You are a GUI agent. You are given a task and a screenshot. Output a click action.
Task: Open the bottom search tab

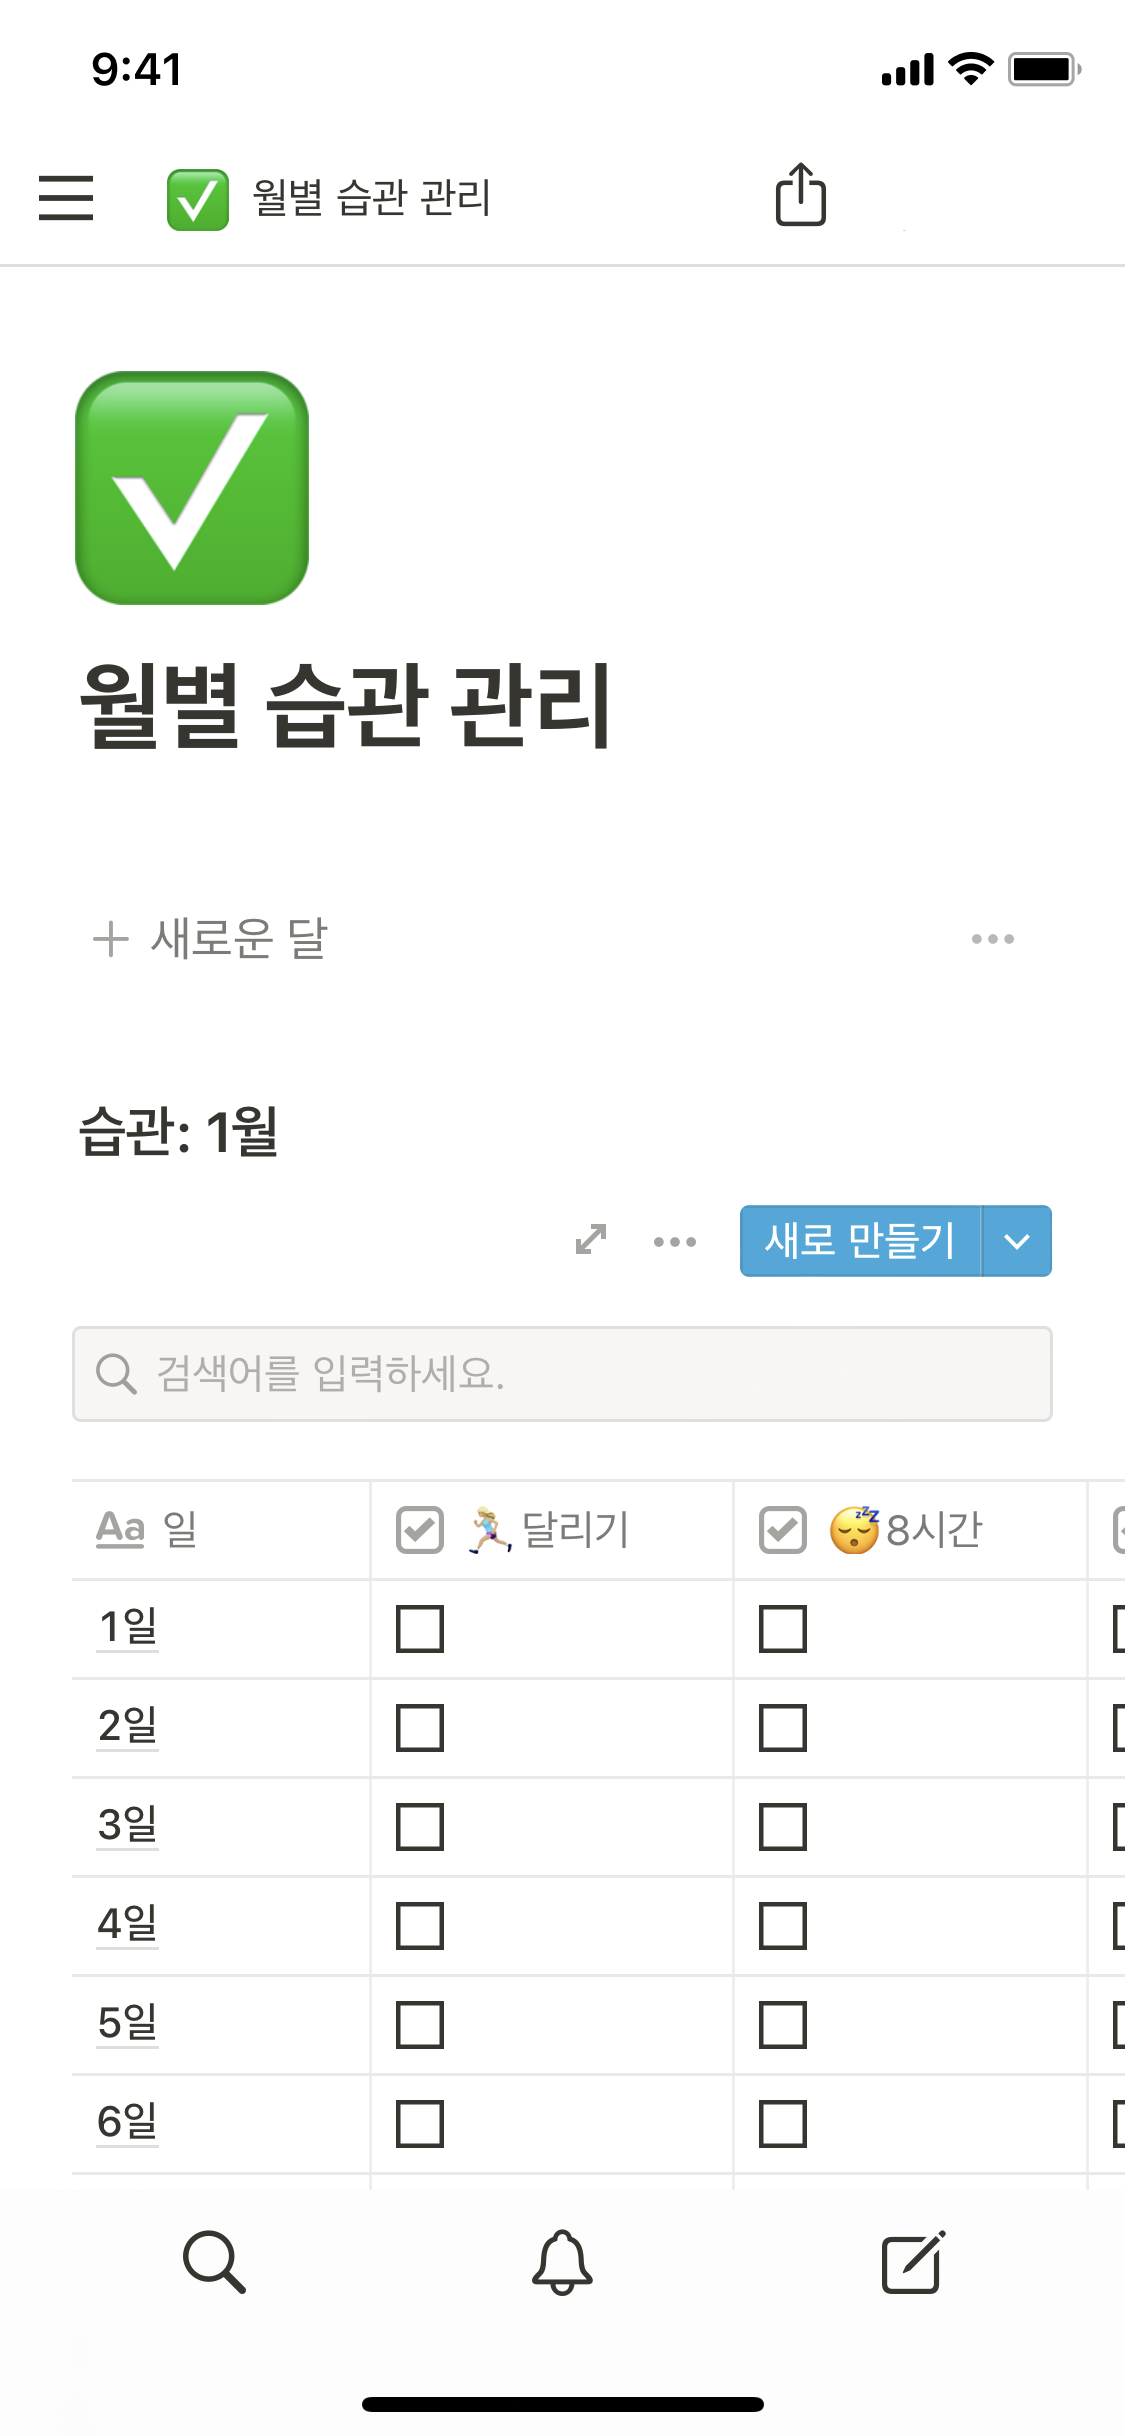click(214, 2262)
